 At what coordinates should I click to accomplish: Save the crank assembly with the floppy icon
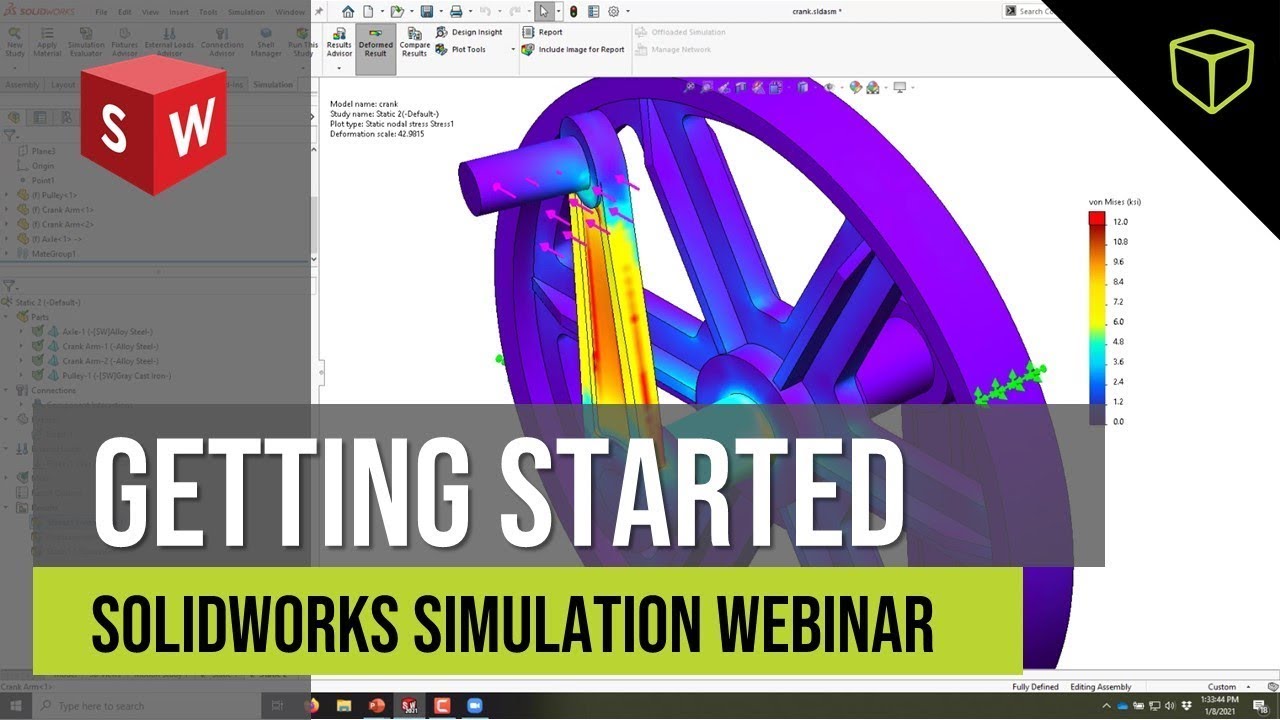[x=426, y=11]
